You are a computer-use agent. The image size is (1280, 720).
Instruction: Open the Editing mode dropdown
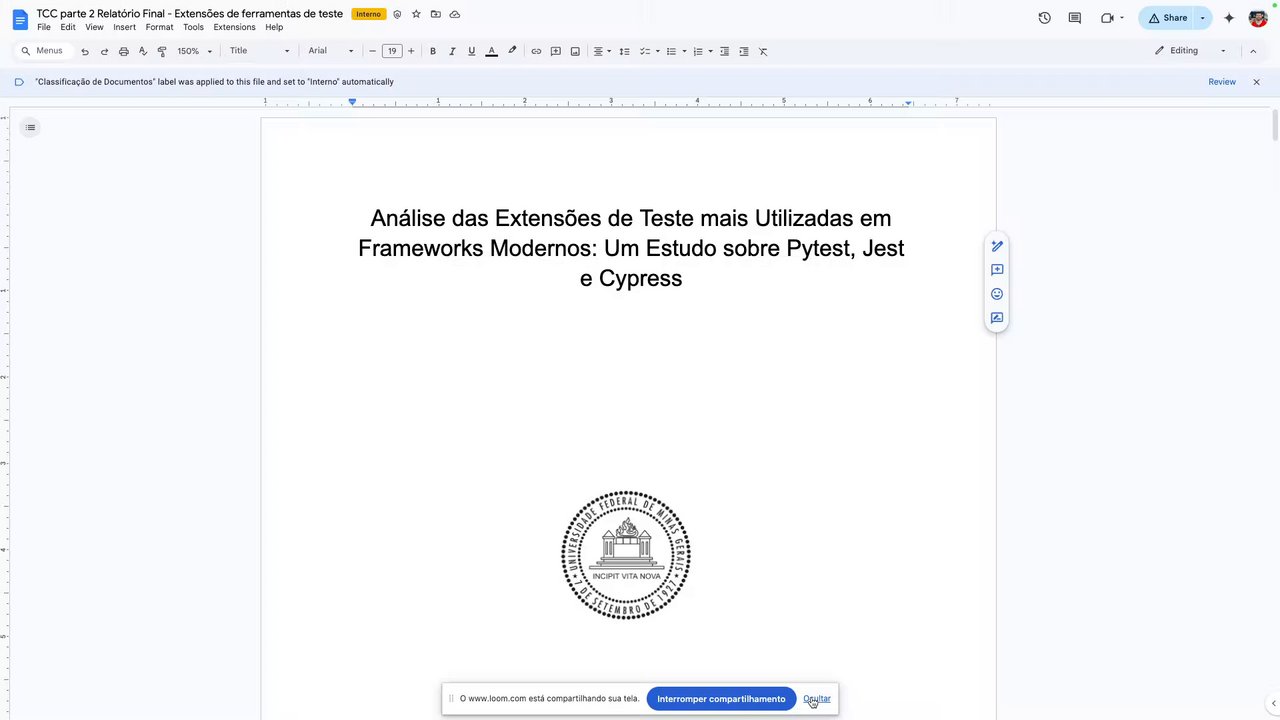tap(1190, 51)
